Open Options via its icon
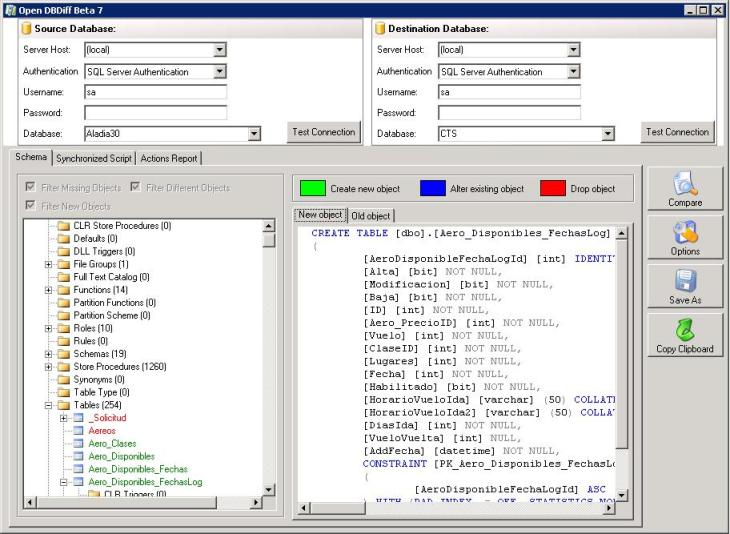Screen dimensions: 730x534 point(684,232)
